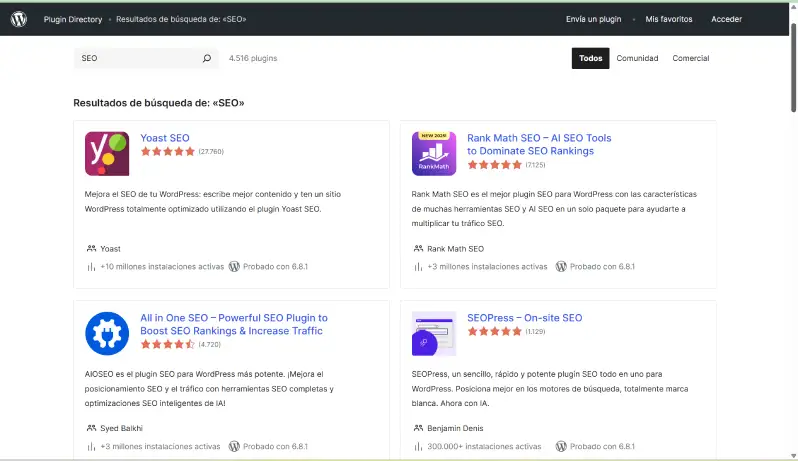Open Rank Math SEO title link
Viewport: 798px width, 461px height.
pyautogui.click(x=539, y=145)
